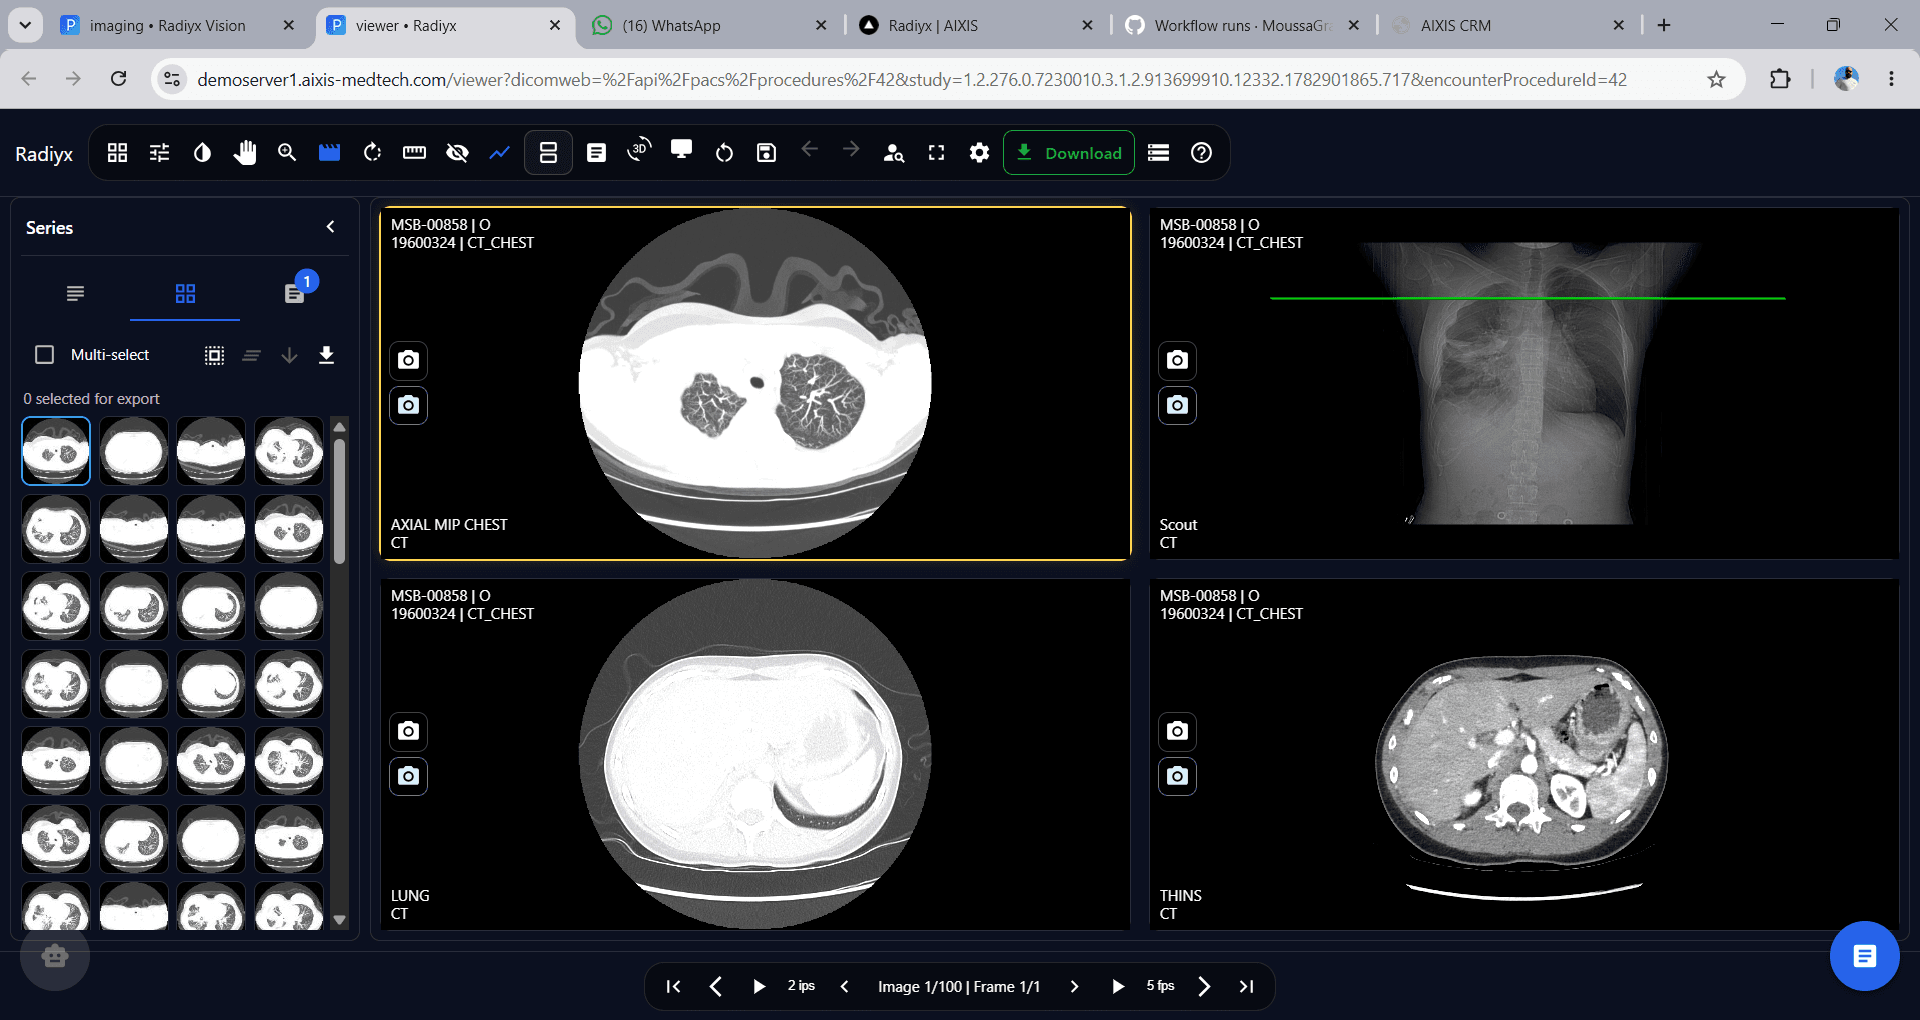Open the chat bubble floating button
This screenshot has height=1020, width=1920.
click(x=1864, y=956)
